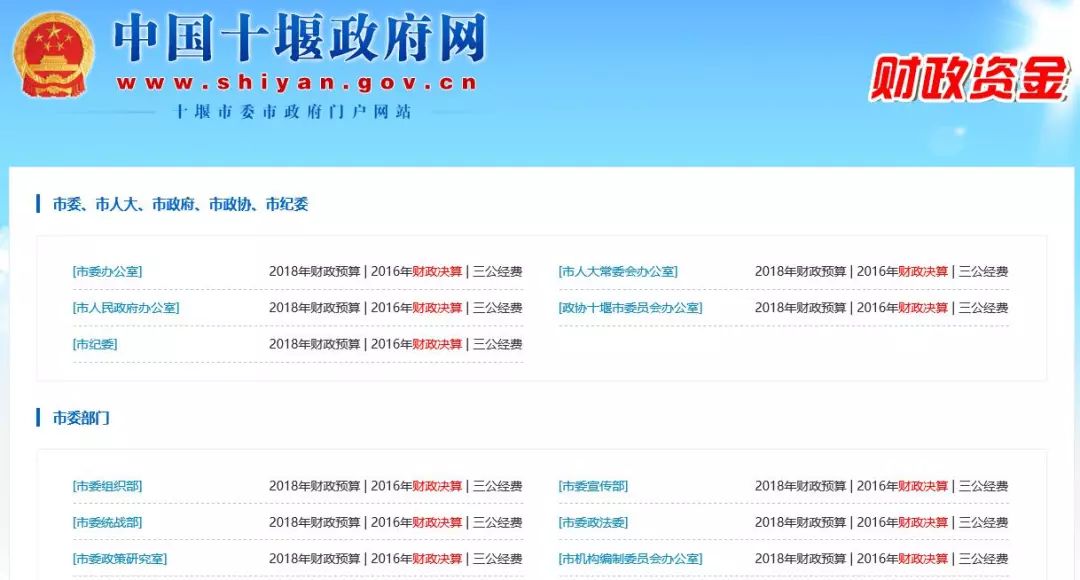View 2016年财政决算 for 市委统战部
1080x580 pixels.
[417, 523]
